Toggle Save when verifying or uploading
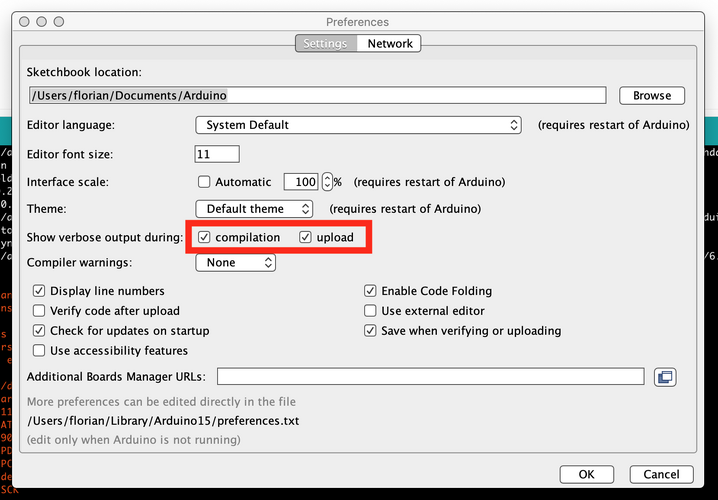 tap(370, 331)
